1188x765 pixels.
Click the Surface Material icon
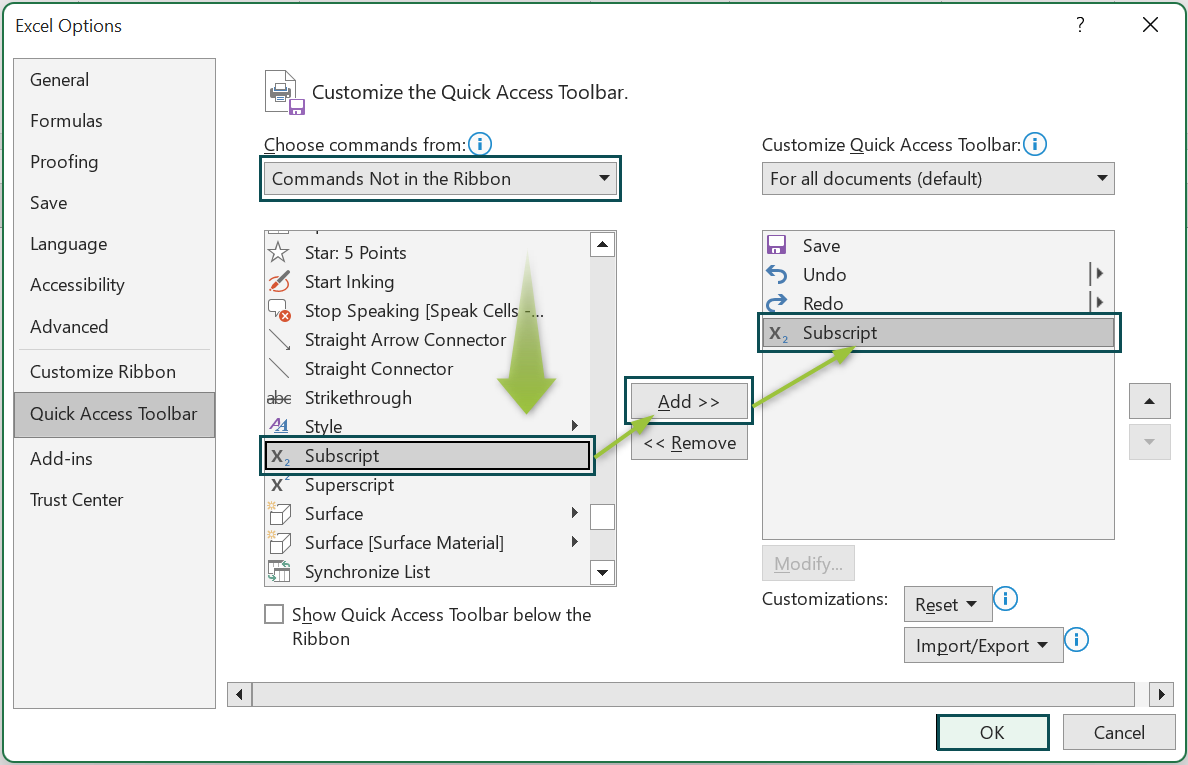click(279, 542)
